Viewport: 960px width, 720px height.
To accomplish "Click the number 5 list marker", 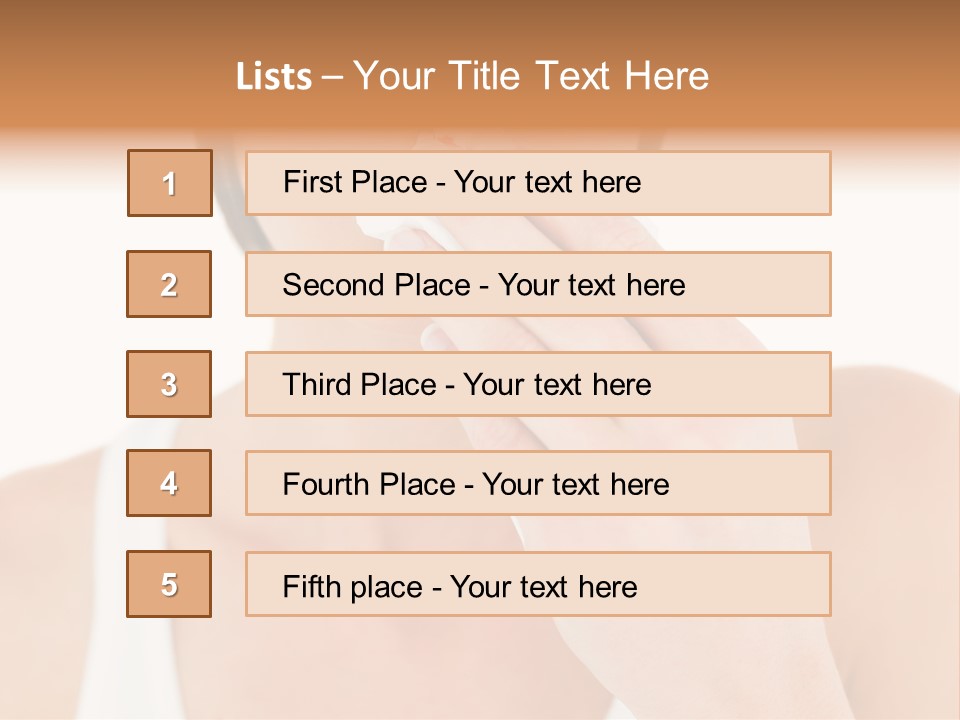I will point(169,584).
